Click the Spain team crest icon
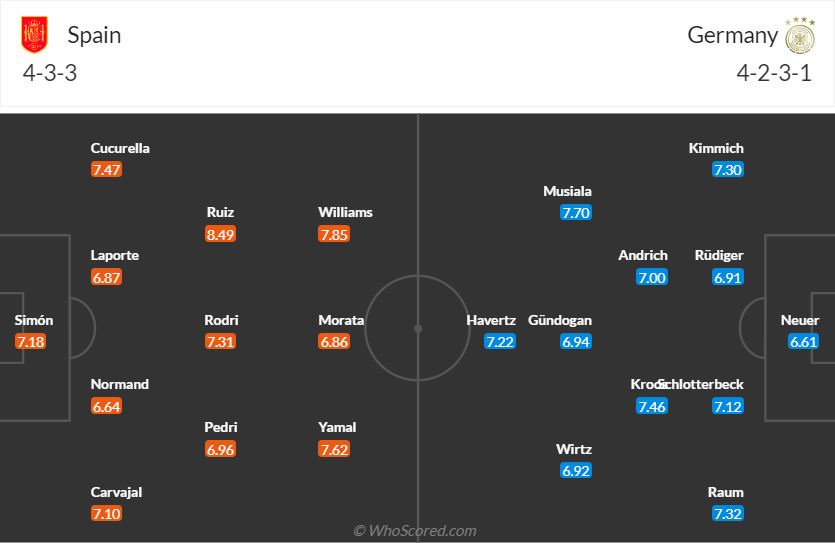This screenshot has height=543, width=835. (35, 35)
